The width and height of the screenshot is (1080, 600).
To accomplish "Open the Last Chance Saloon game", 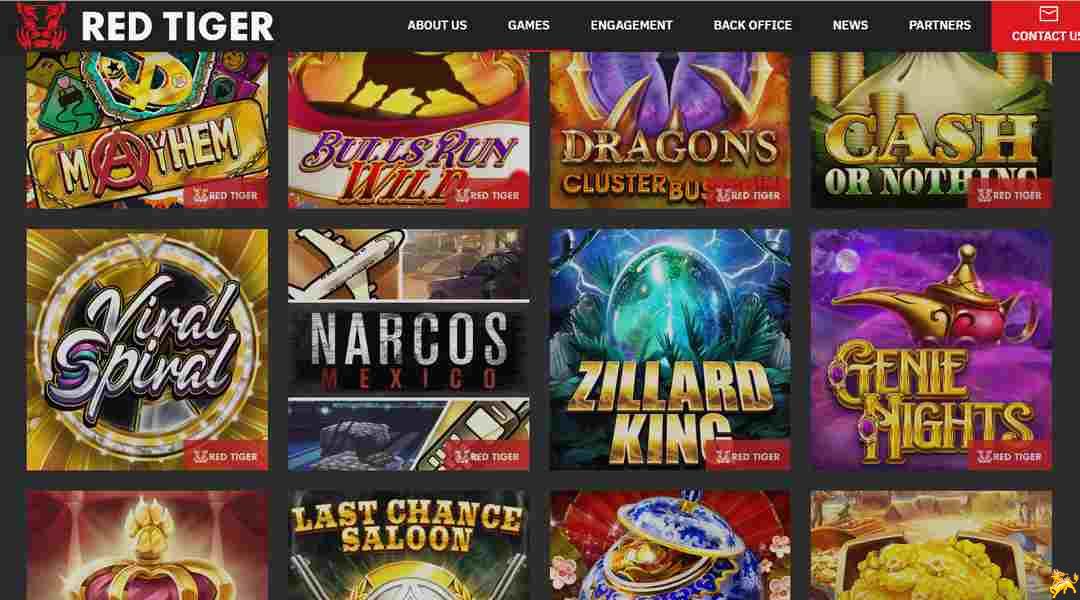I will pyautogui.click(x=408, y=545).
